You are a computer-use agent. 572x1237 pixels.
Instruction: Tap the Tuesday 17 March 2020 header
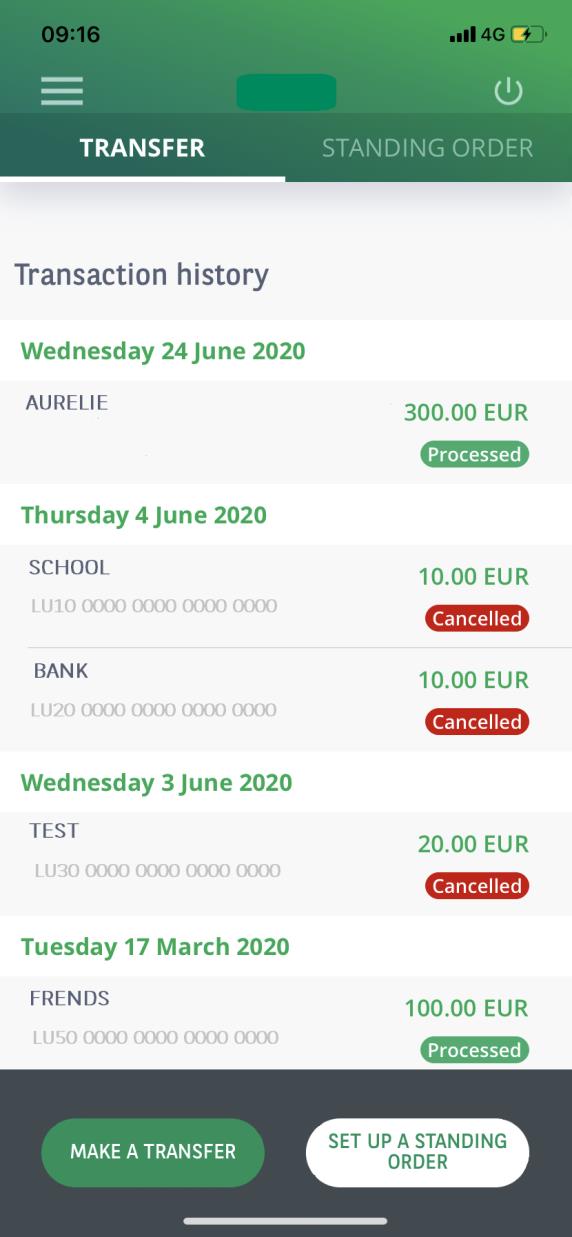coord(155,947)
